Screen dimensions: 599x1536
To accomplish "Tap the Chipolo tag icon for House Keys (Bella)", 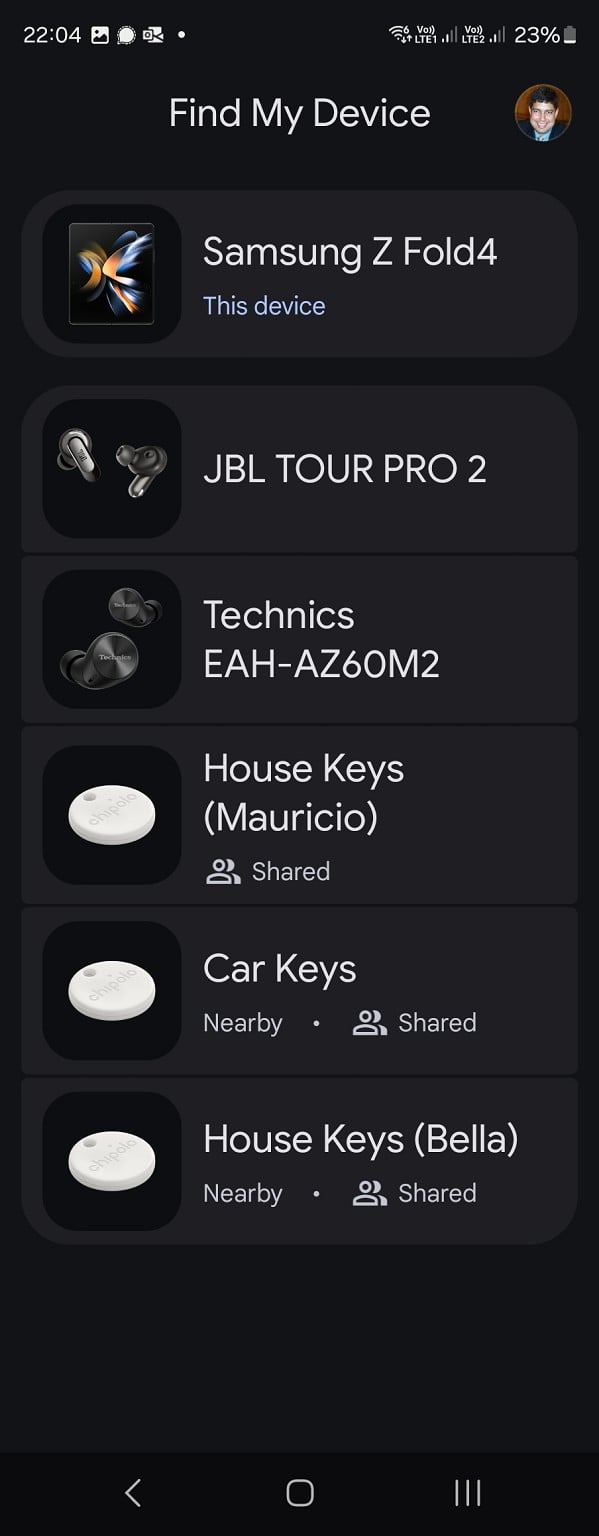I will 112,1161.
